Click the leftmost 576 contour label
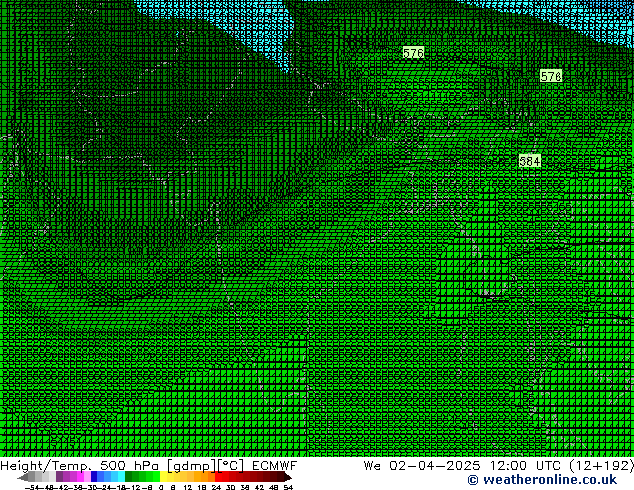The image size is (634, 490). point(413,53)
